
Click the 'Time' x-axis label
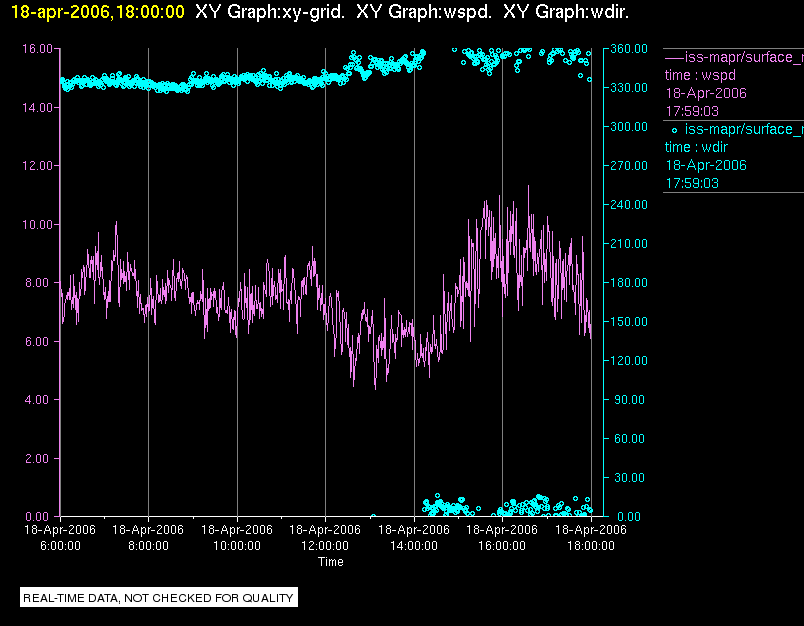(330, 562)
